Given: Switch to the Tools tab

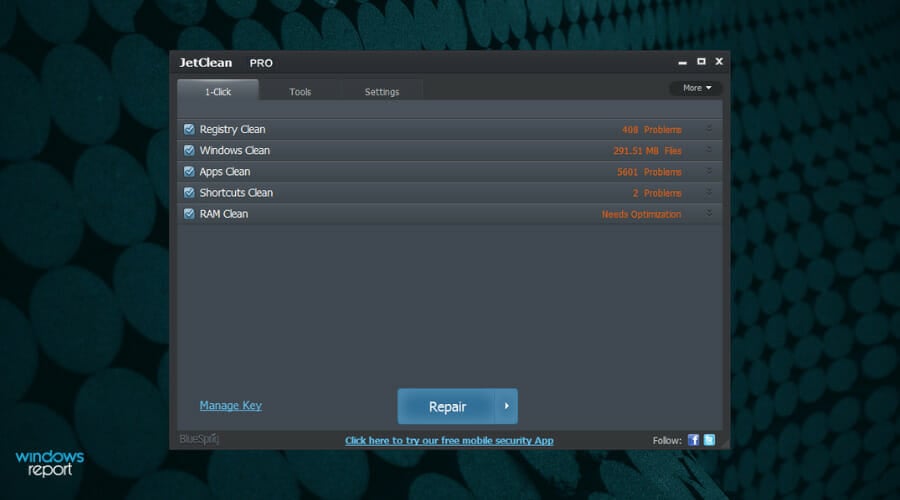Looking at the screenshot, I should pos(300,91).
